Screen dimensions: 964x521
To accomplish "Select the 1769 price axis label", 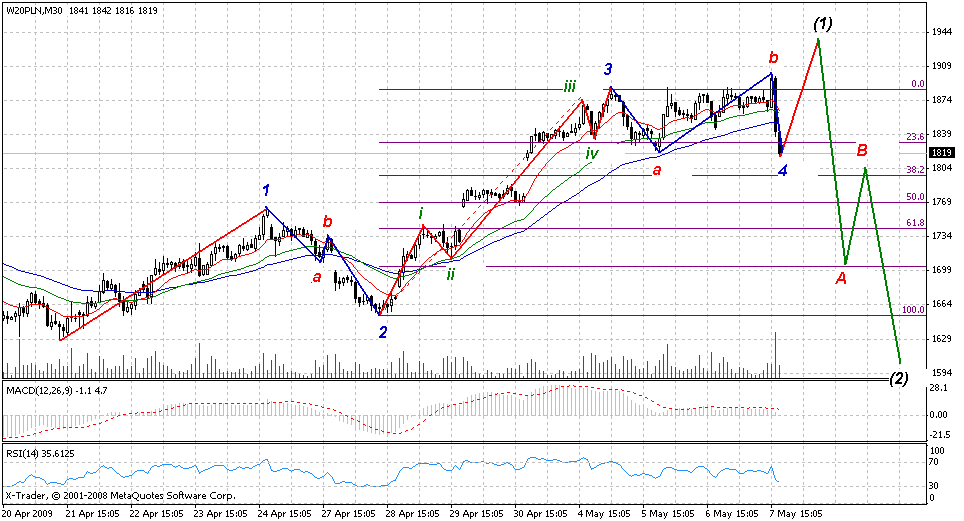I will pos(941,202).
